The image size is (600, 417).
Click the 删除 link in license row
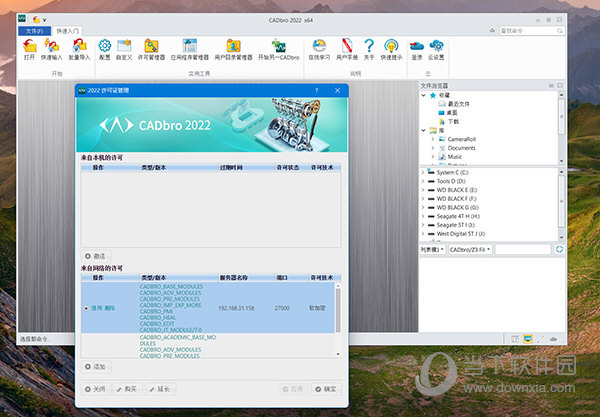pyautogui.click(x=109, y=308)
